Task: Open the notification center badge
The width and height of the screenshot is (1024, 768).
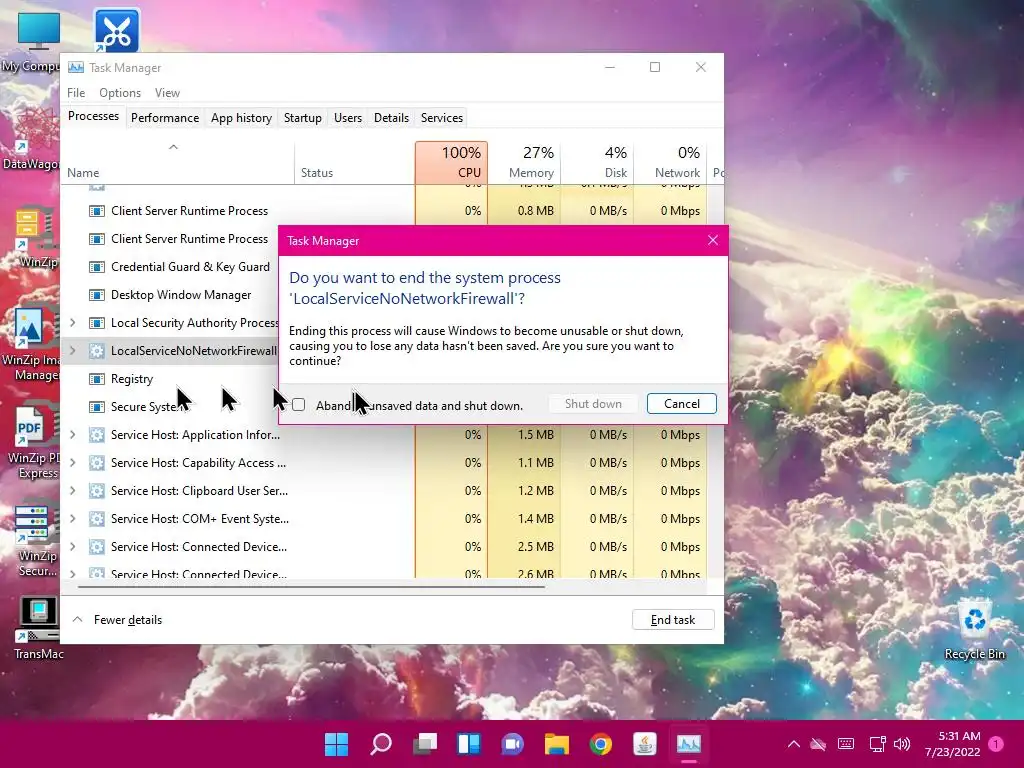Action: point(996,744)
